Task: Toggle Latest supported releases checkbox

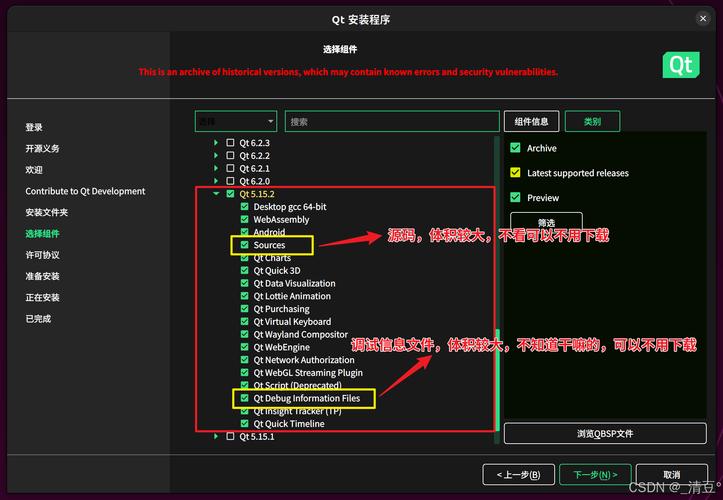Action: coord(515,173)
